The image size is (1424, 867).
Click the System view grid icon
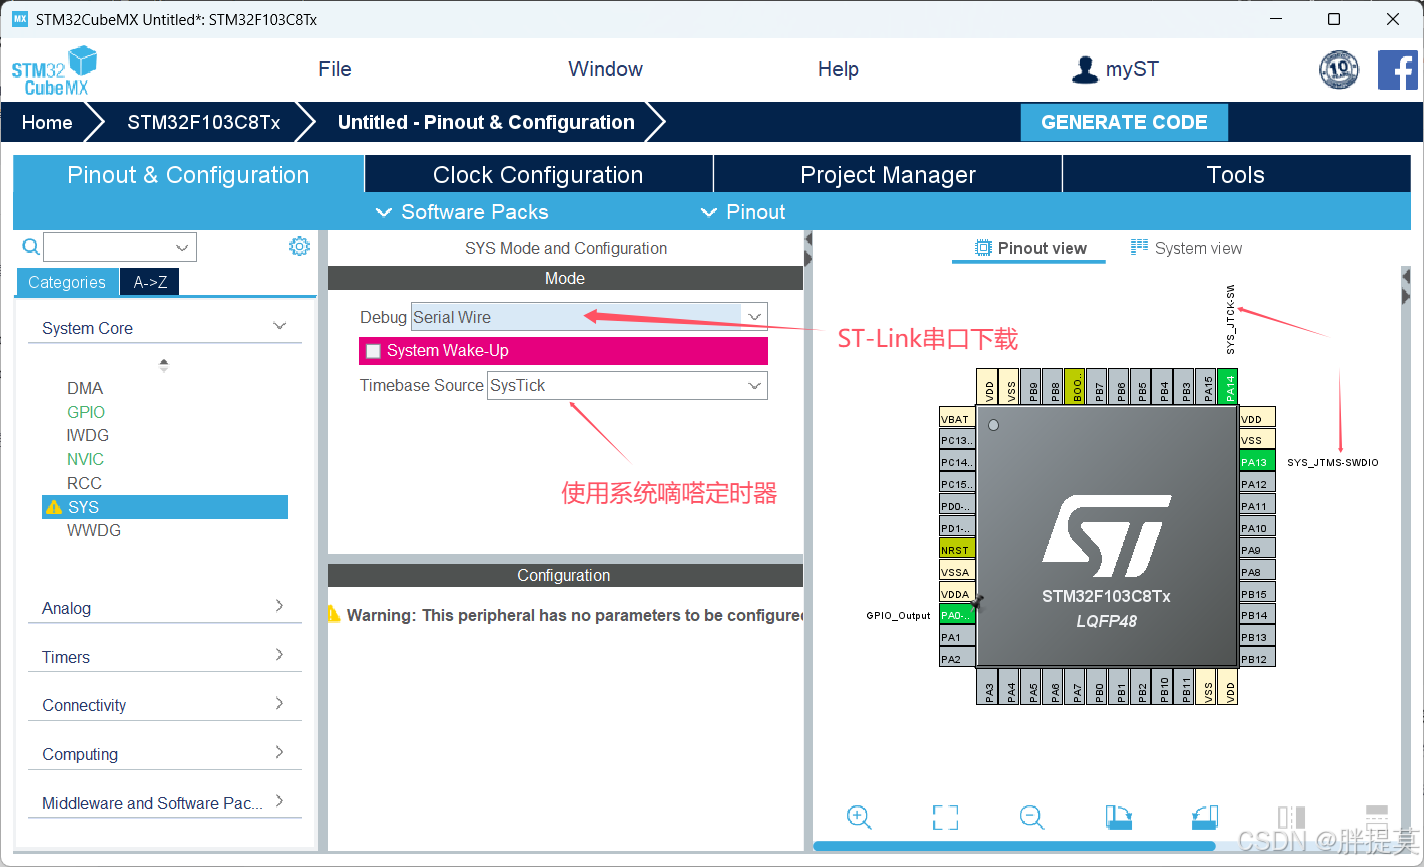click(x=1139, y=247)
